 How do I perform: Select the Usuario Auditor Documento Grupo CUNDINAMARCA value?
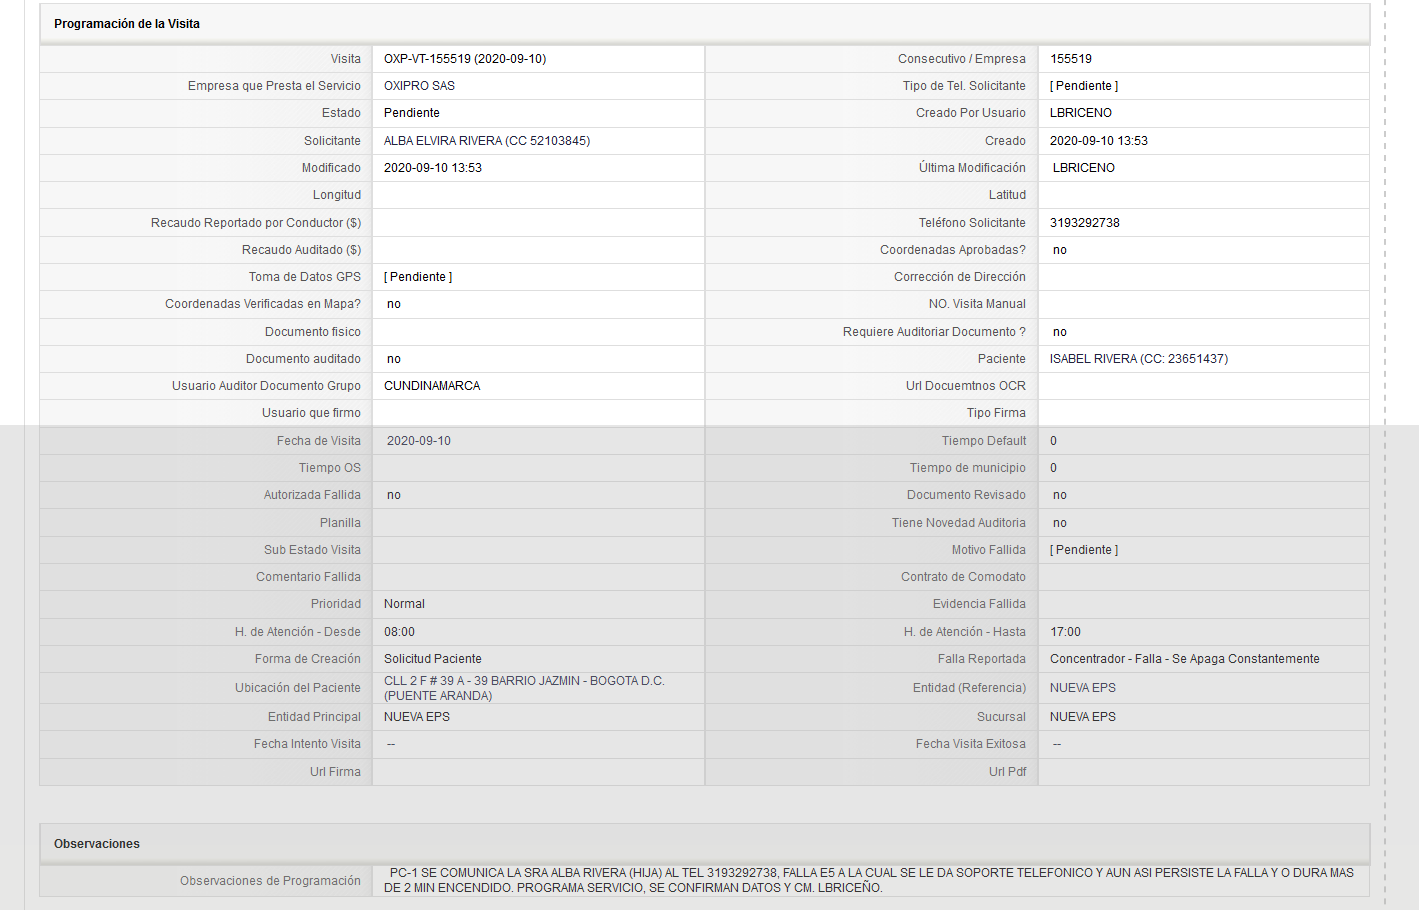coord(432,386)
